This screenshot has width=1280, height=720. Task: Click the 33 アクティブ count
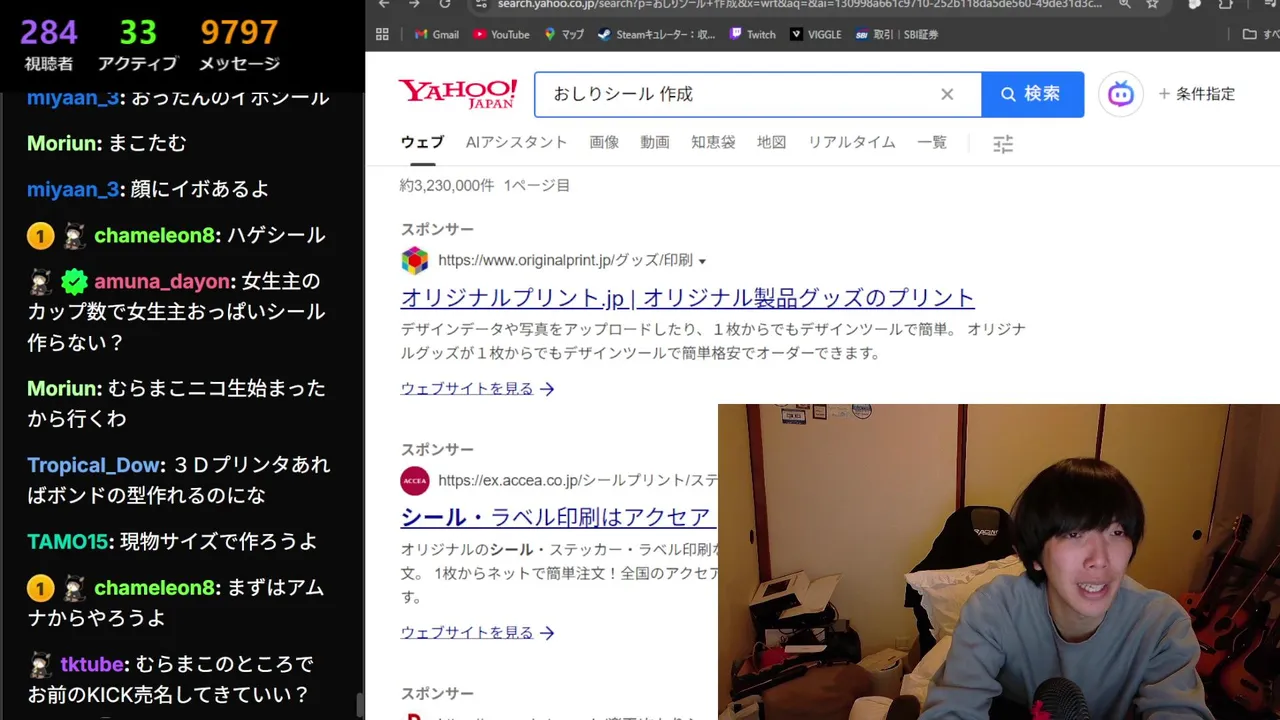coord(137,45)
